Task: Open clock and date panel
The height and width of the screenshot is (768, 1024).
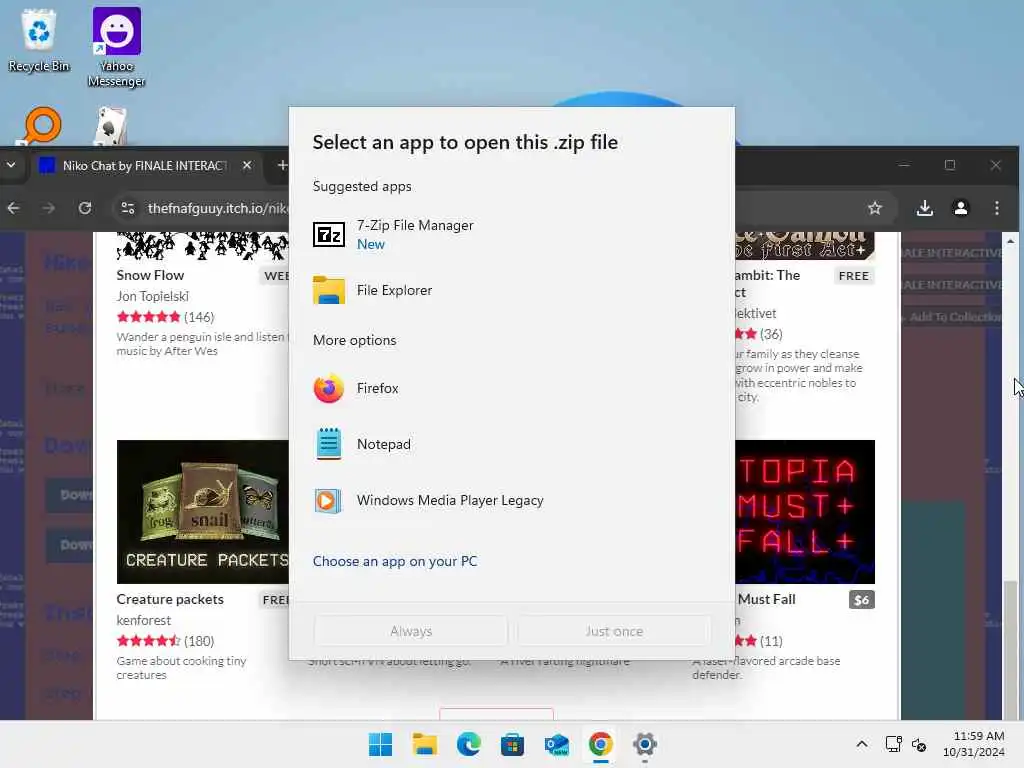Action: [974, 744]
